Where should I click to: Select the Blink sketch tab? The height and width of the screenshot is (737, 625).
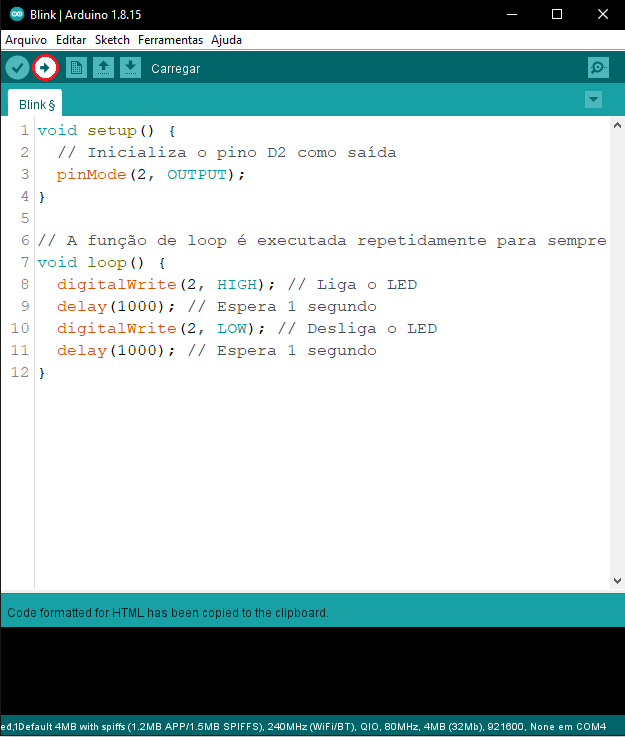[x=35, y=104]
